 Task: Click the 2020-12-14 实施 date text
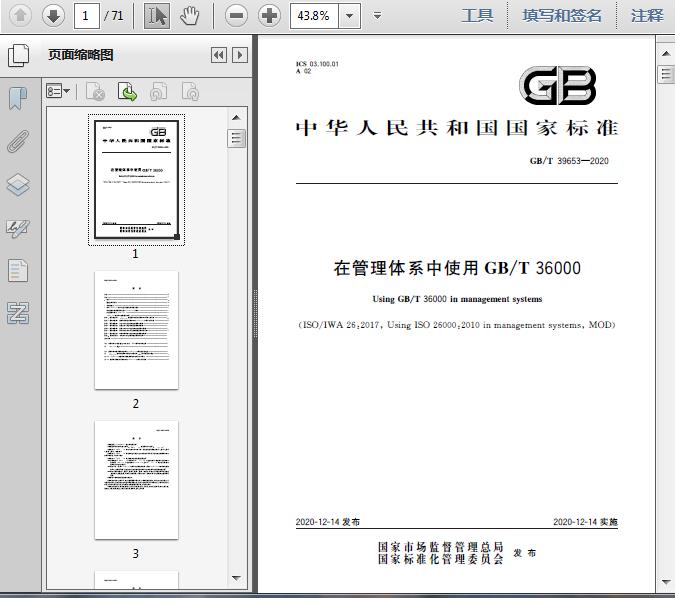coord(585,522)
